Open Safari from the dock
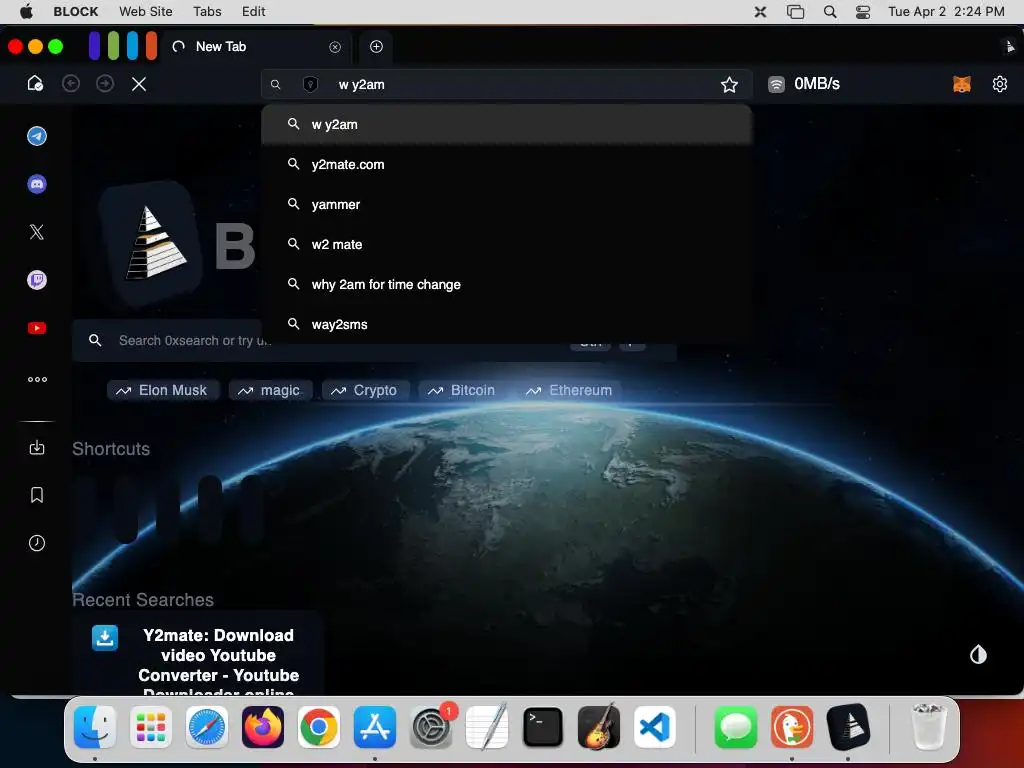 click(206, 727)
